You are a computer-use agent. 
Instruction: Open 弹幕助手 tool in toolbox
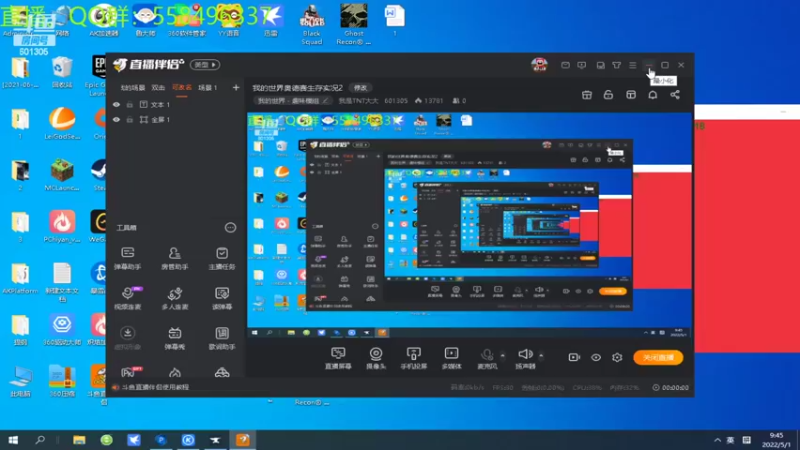[x=128, y=258]
